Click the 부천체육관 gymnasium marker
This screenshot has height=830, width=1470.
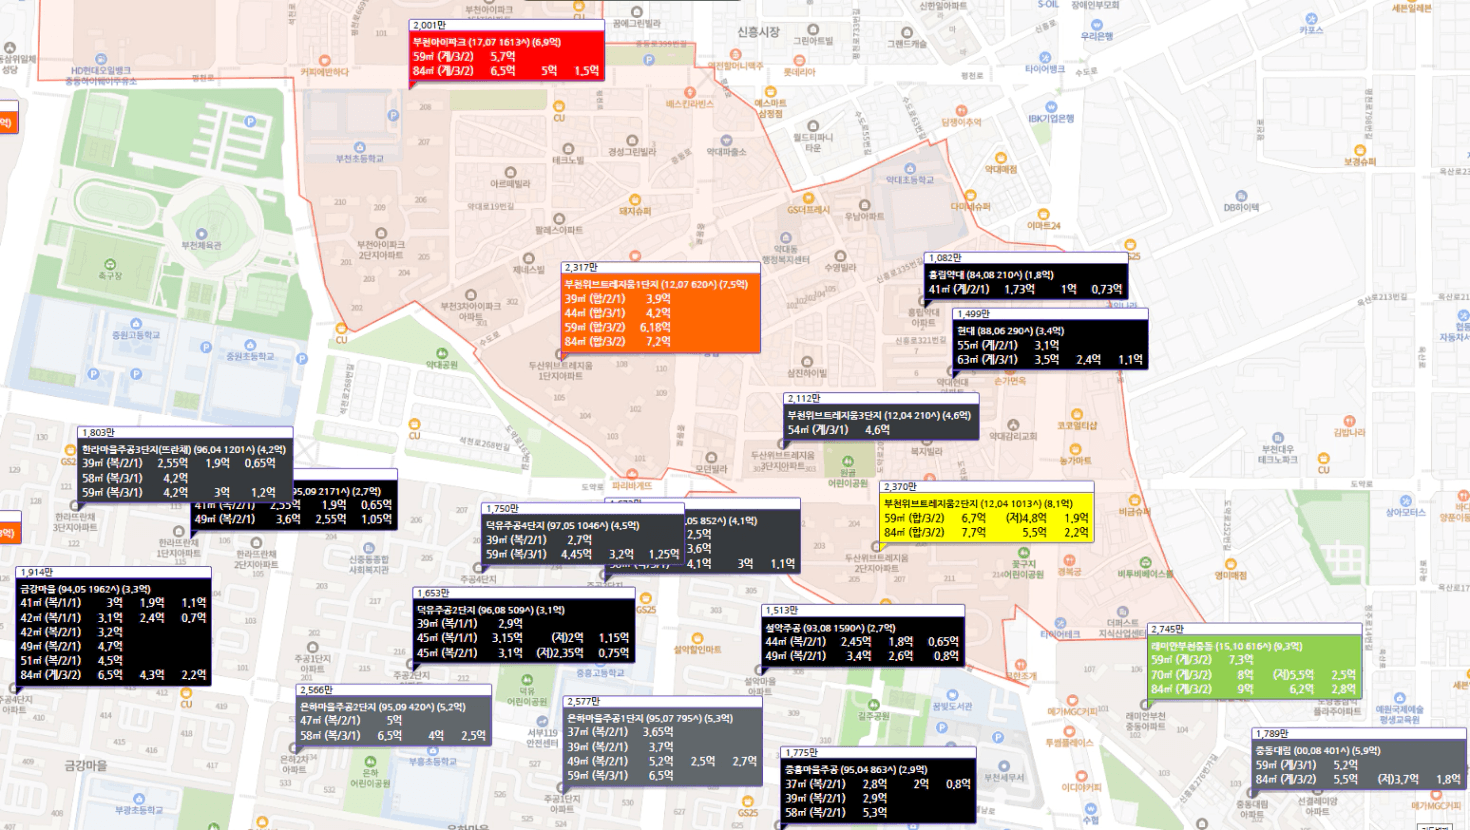pos(201,235)
